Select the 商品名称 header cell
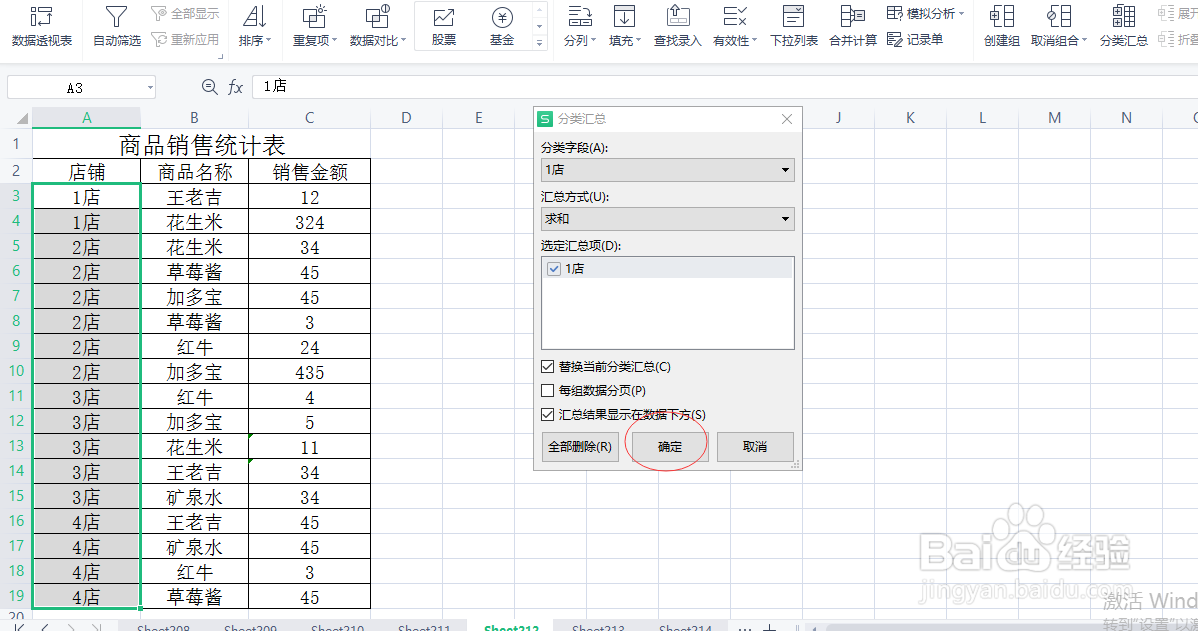The image size is (1198, 631). click(x=194, y=172)
